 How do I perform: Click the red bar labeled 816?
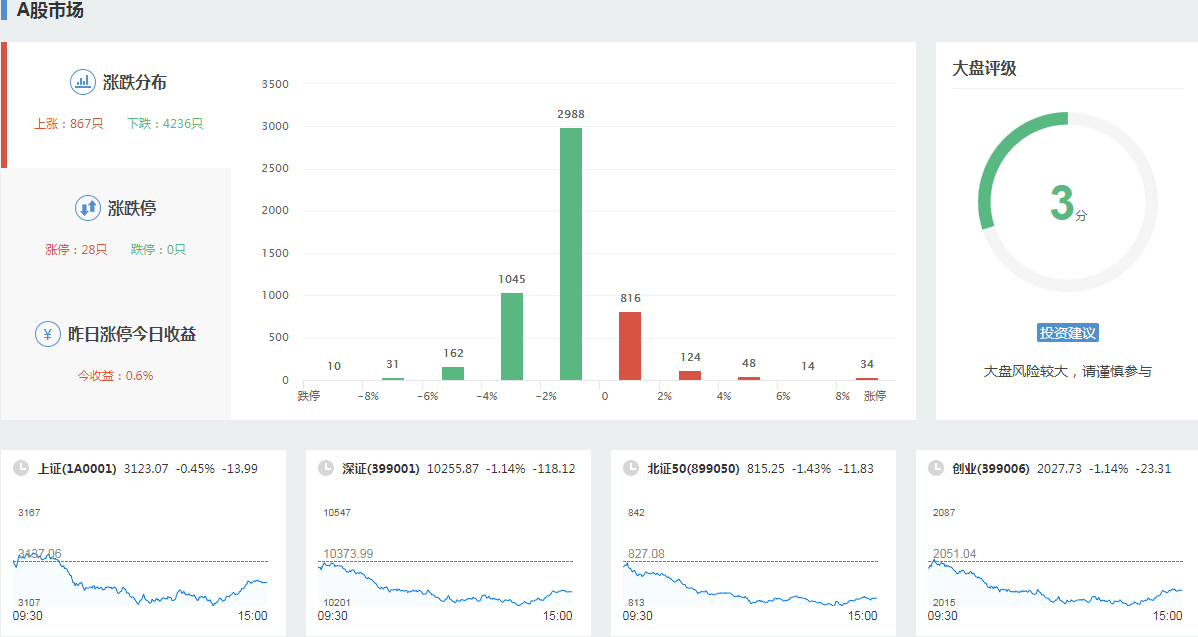click(630, 346)
